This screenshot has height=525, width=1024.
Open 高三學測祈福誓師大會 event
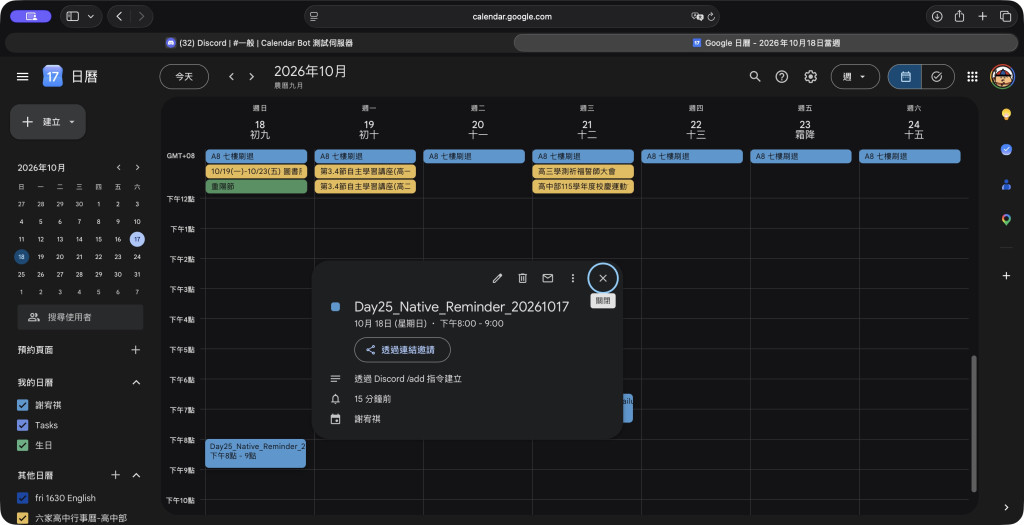click(x=583, y=171)
